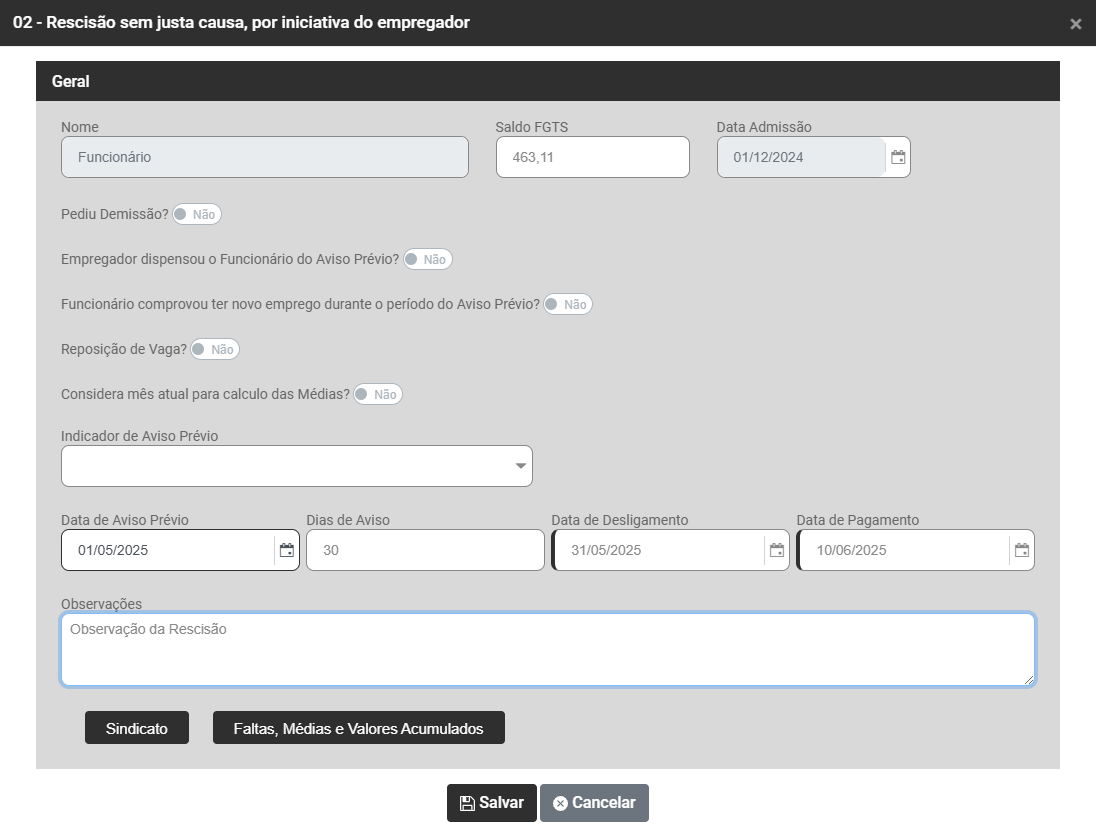The width and height of the screenshot is (1096, 833).
Task: Focus the Saldo FGTS input field
Action: [x=592, y=157]
